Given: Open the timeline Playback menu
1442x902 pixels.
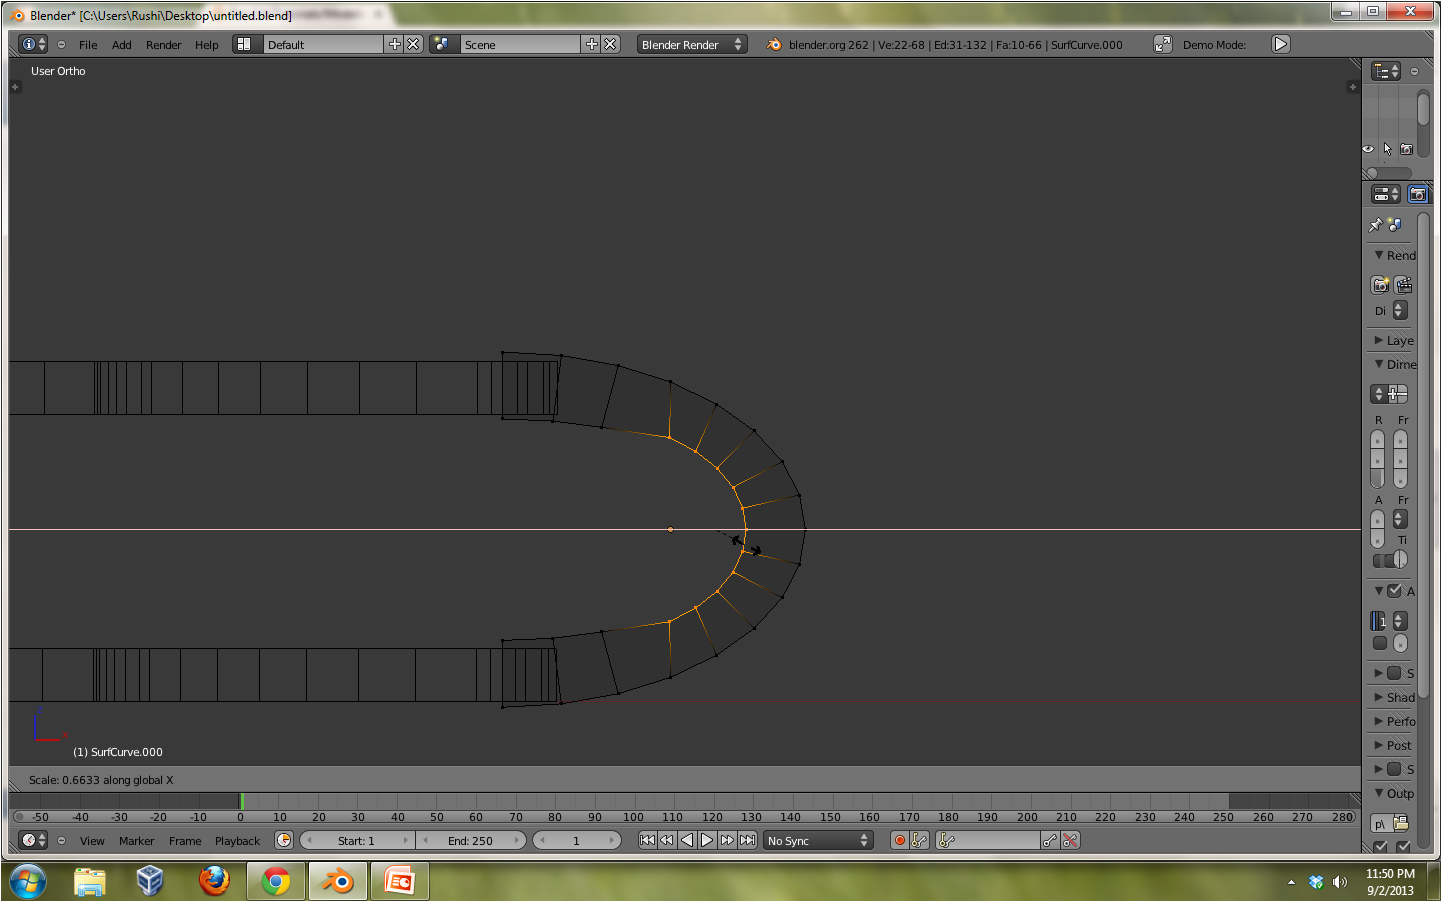Looking at the screenshot, I should click(x=237, y=841).
